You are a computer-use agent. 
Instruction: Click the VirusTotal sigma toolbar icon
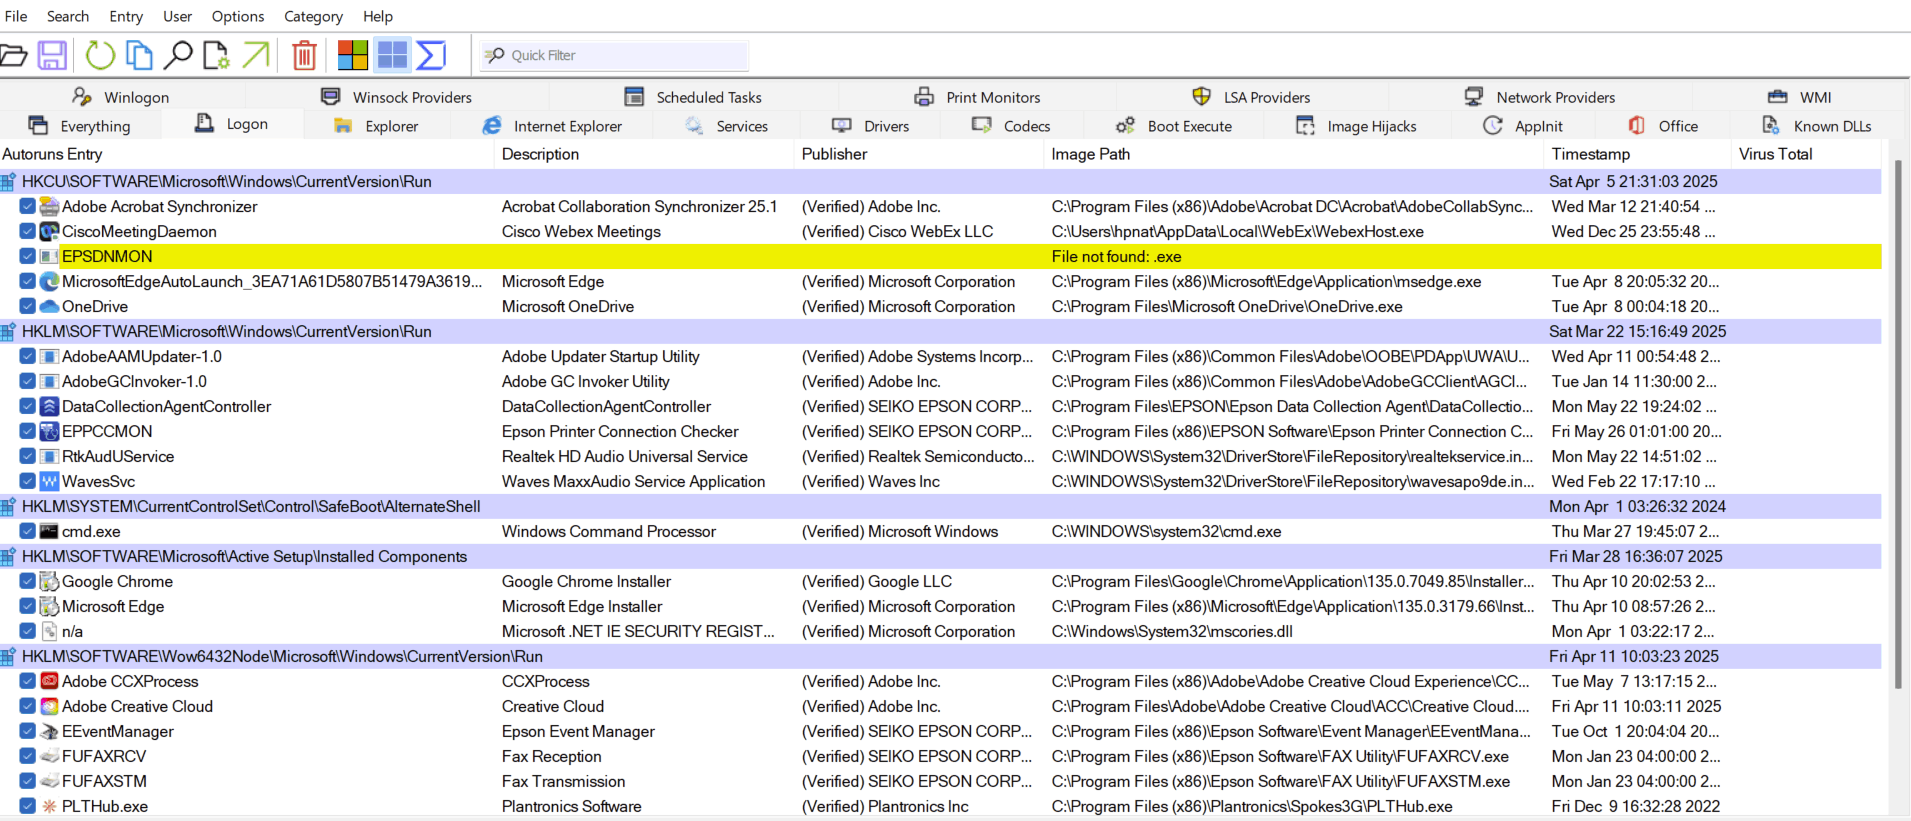pos(431,55)
